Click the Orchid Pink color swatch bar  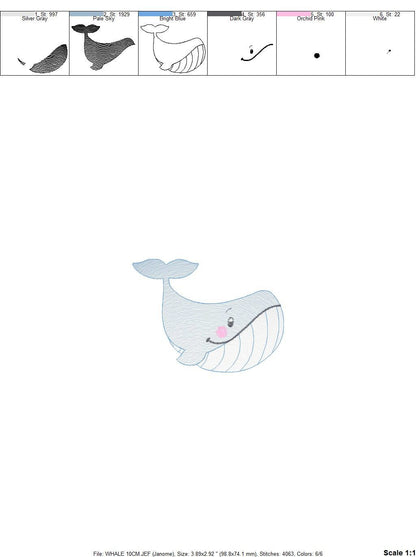(293, 14)
